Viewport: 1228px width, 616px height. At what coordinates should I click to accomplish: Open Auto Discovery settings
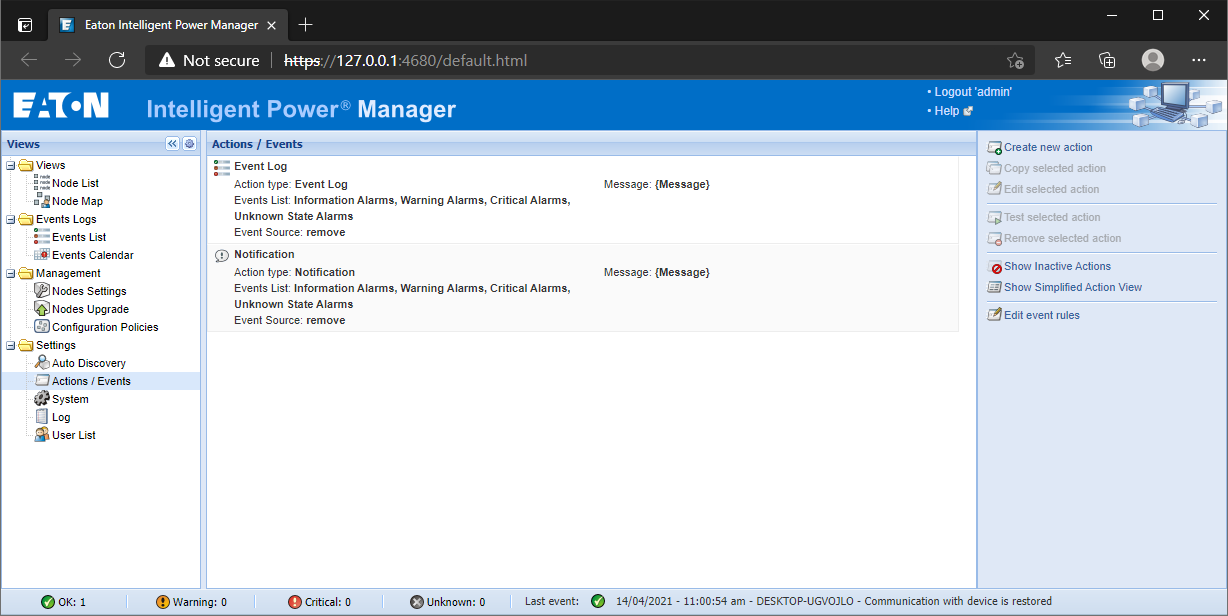point(89,363)
